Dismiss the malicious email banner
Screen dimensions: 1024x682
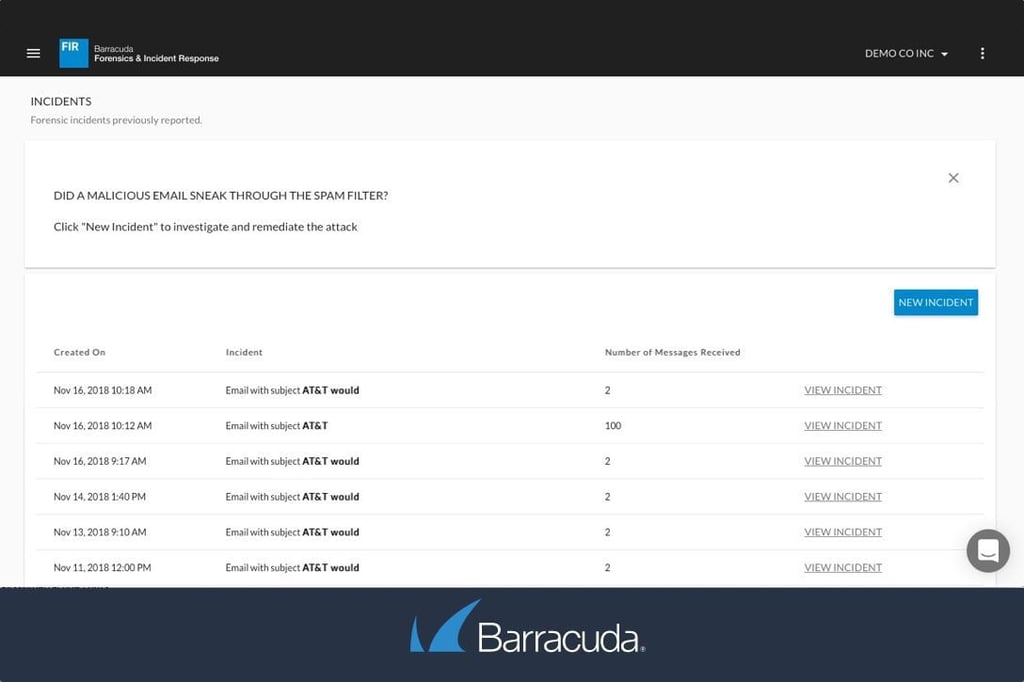coord(953,178)
